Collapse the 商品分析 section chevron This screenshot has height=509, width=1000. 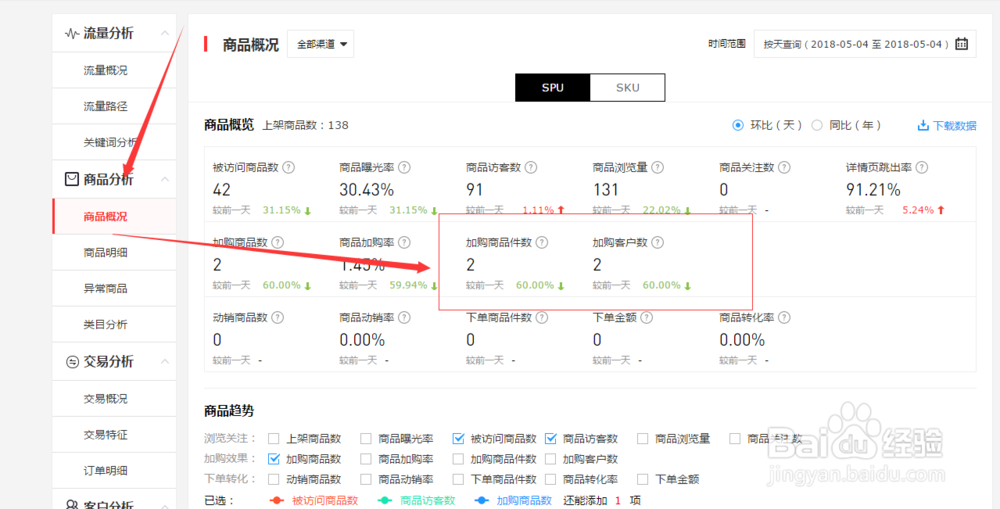(x=165, y=180)
